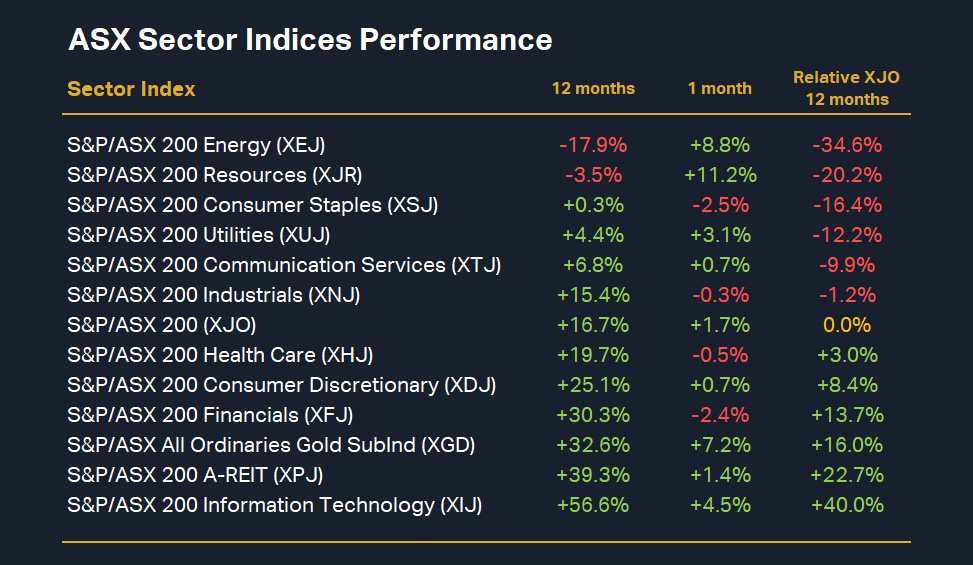The image size is (973, 565).
Task: Click the +56.6% twelve-month value
Action: (x=593, y=505)
